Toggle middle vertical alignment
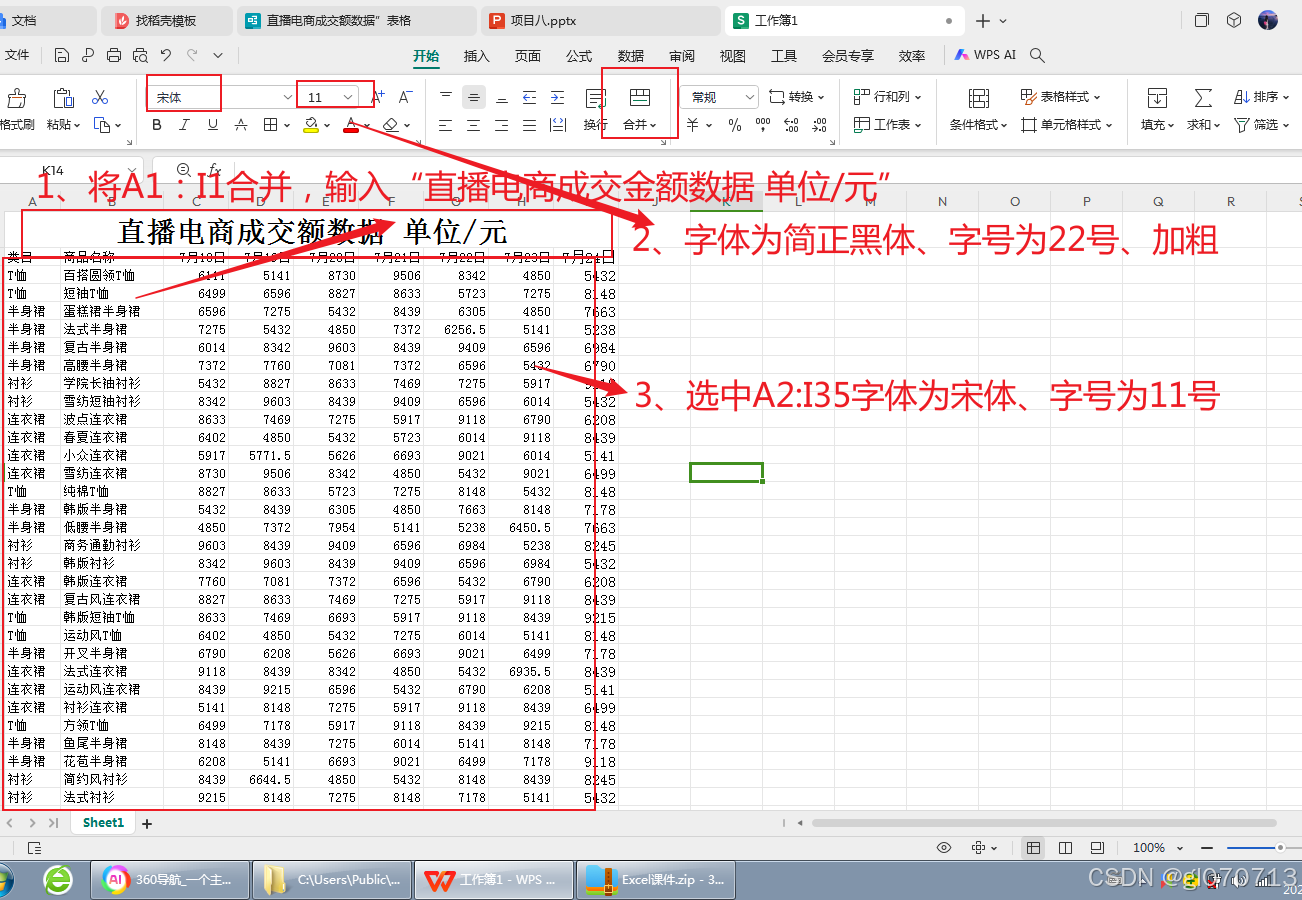The height and width of the screenshot is (900, 1302). [474, 97]
